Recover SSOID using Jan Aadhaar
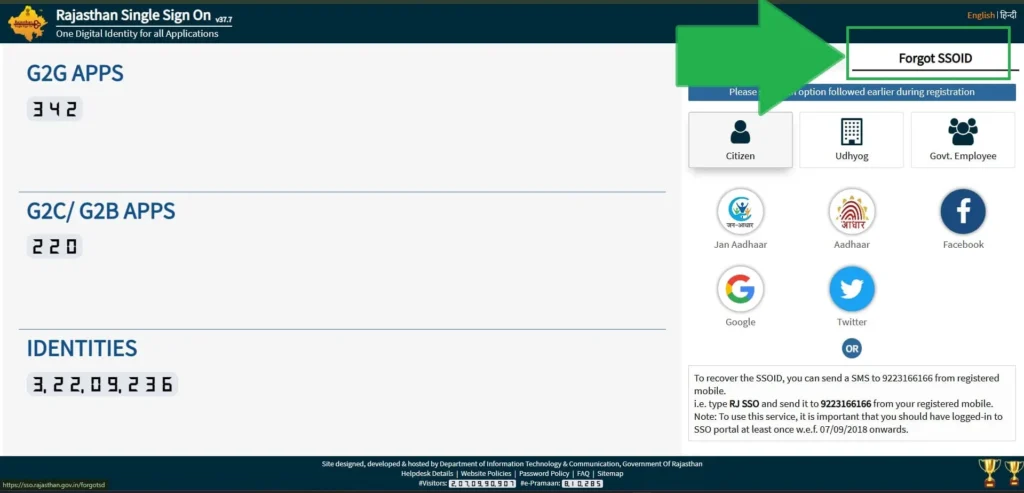Screen dimensions: 1024x493 (740, 212)
